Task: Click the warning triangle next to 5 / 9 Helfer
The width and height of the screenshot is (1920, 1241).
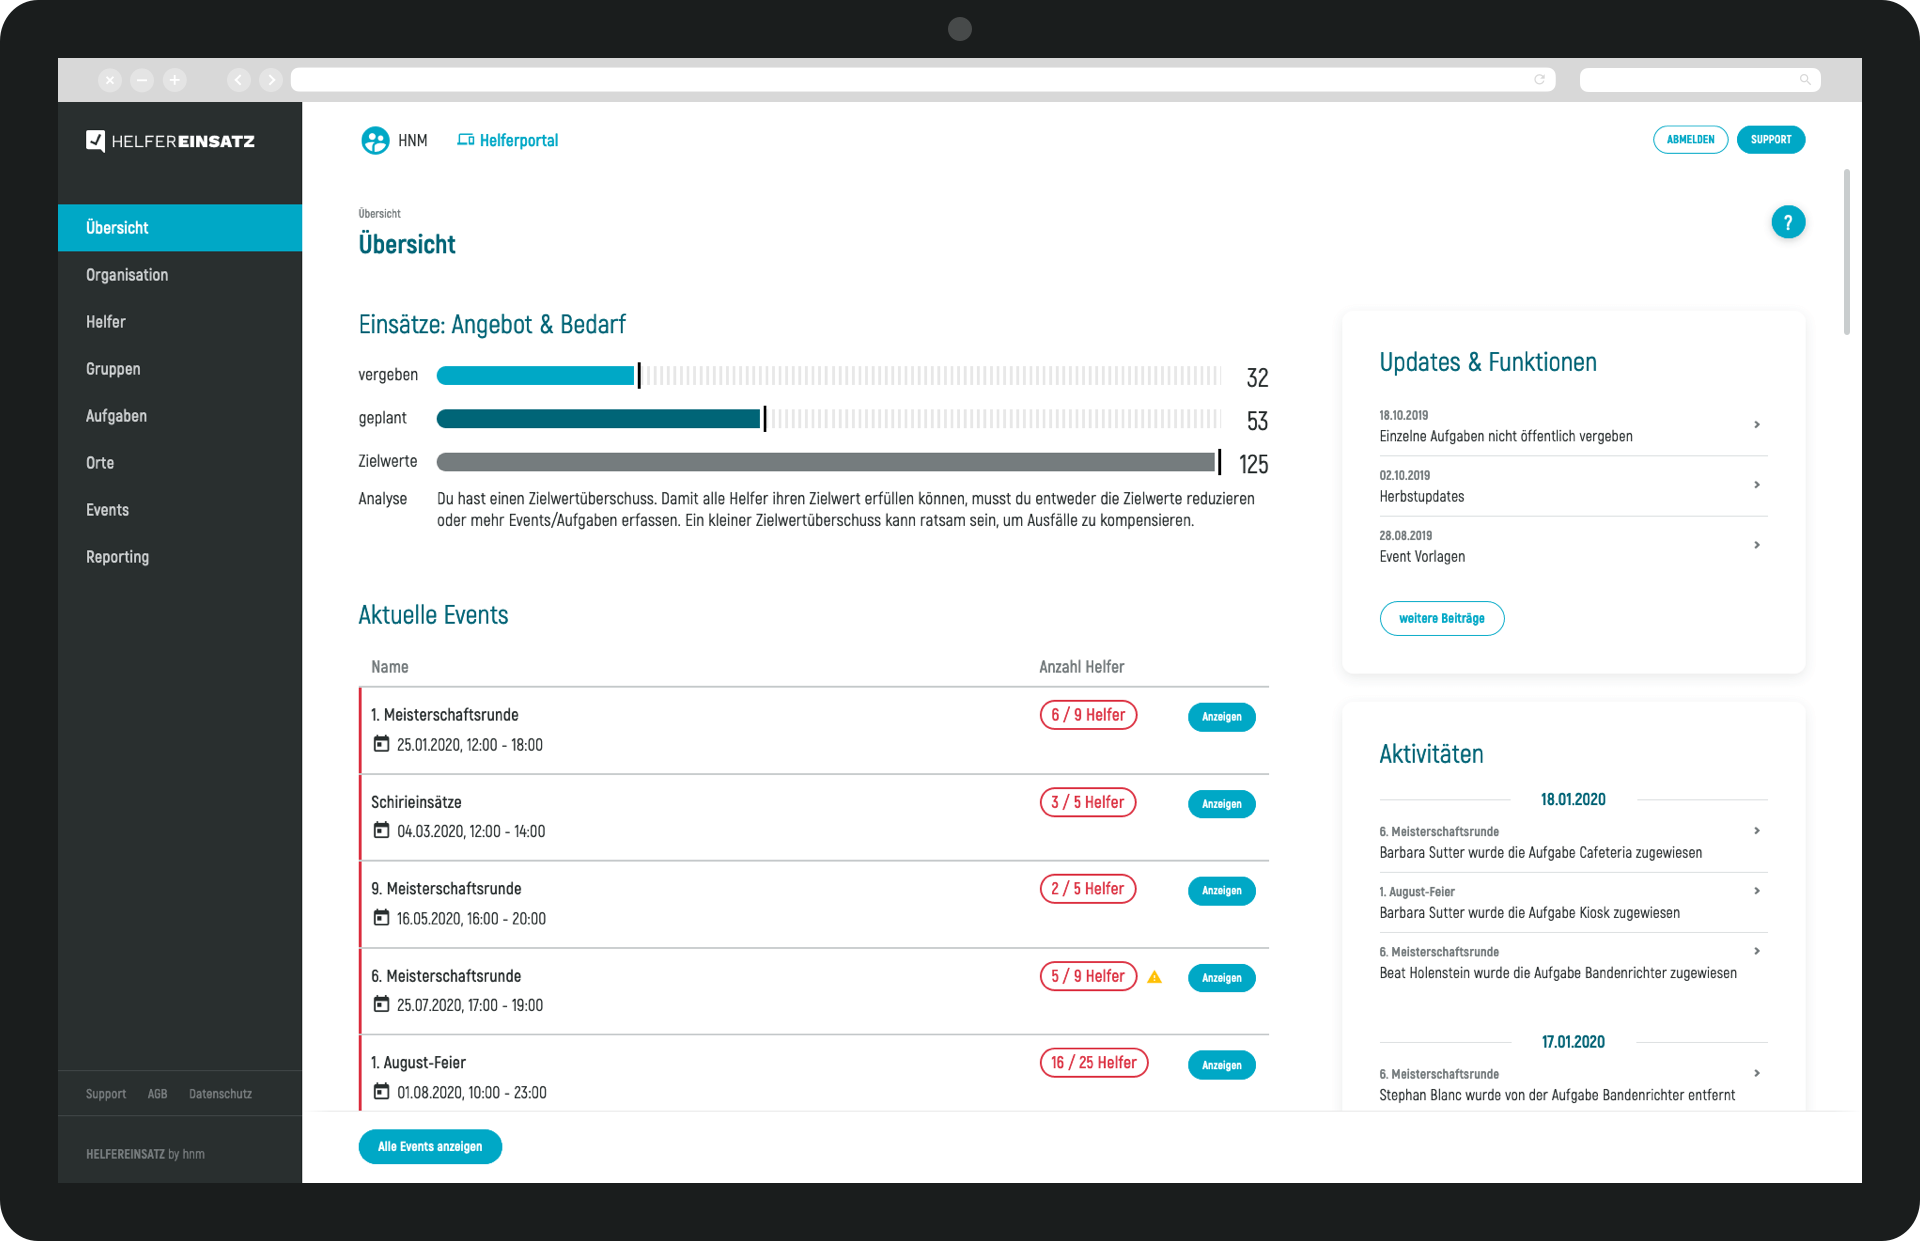Action: (x=1154, y=977)
